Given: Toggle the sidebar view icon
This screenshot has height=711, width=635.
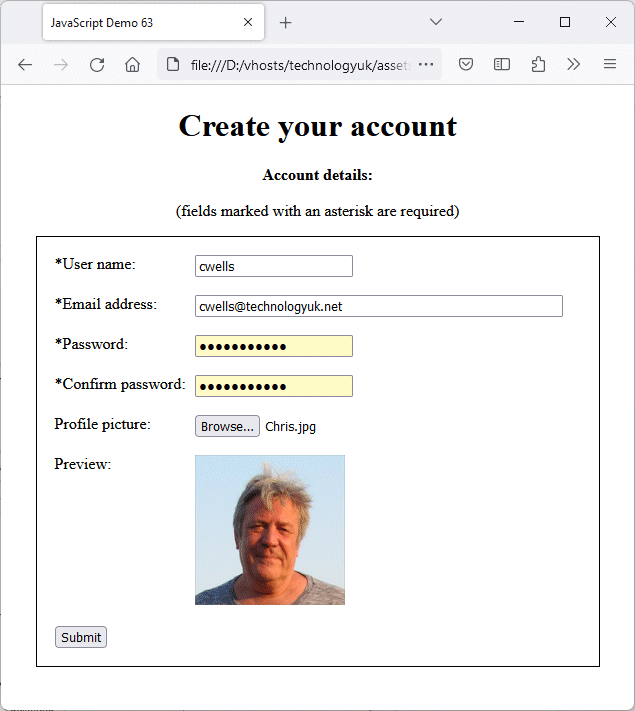Looking at the screenshot, I should 502,64.
